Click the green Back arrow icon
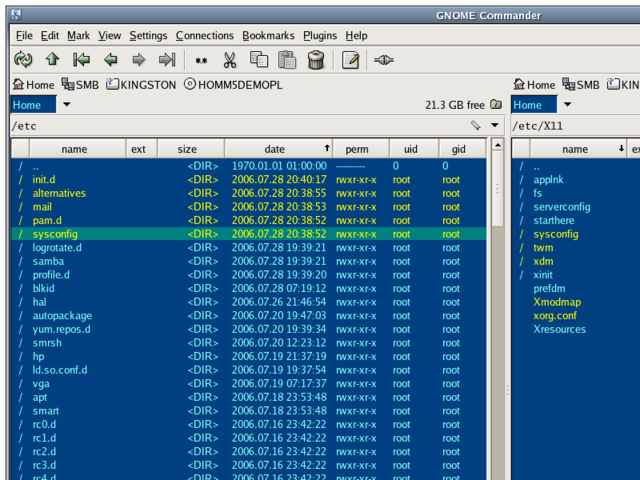Viewport: 640px width, 480px height. (110, 60)
